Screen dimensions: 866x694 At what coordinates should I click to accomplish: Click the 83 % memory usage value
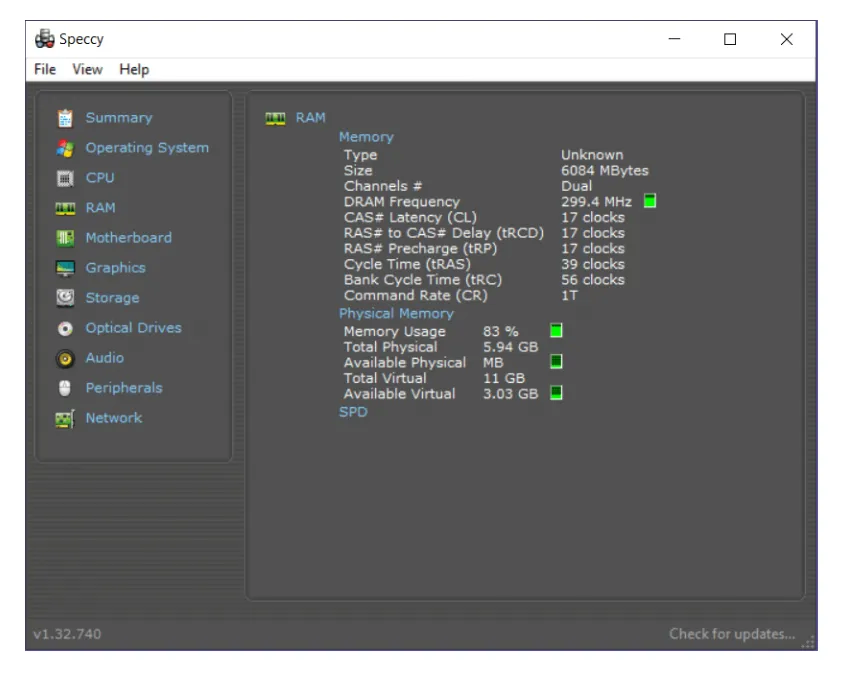(x=500, y=331)
